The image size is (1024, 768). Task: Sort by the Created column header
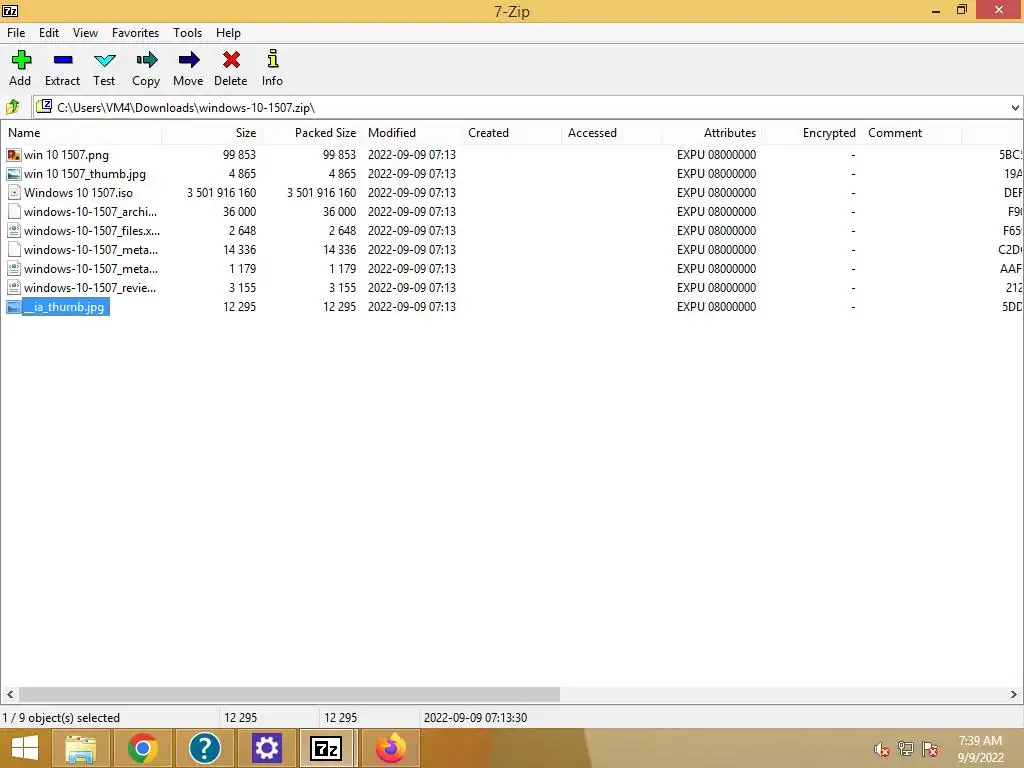pyautogui.click(x=511, y=133)
